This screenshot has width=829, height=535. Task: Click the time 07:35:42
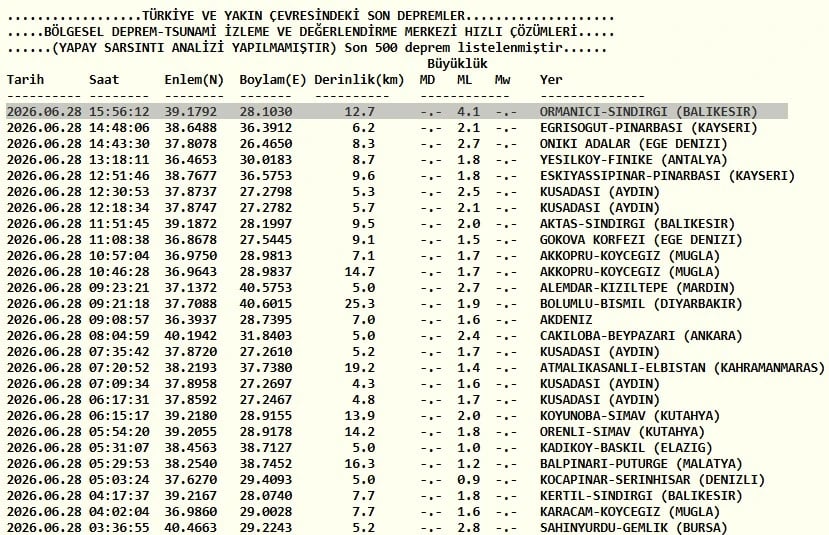tap(119, 352)
